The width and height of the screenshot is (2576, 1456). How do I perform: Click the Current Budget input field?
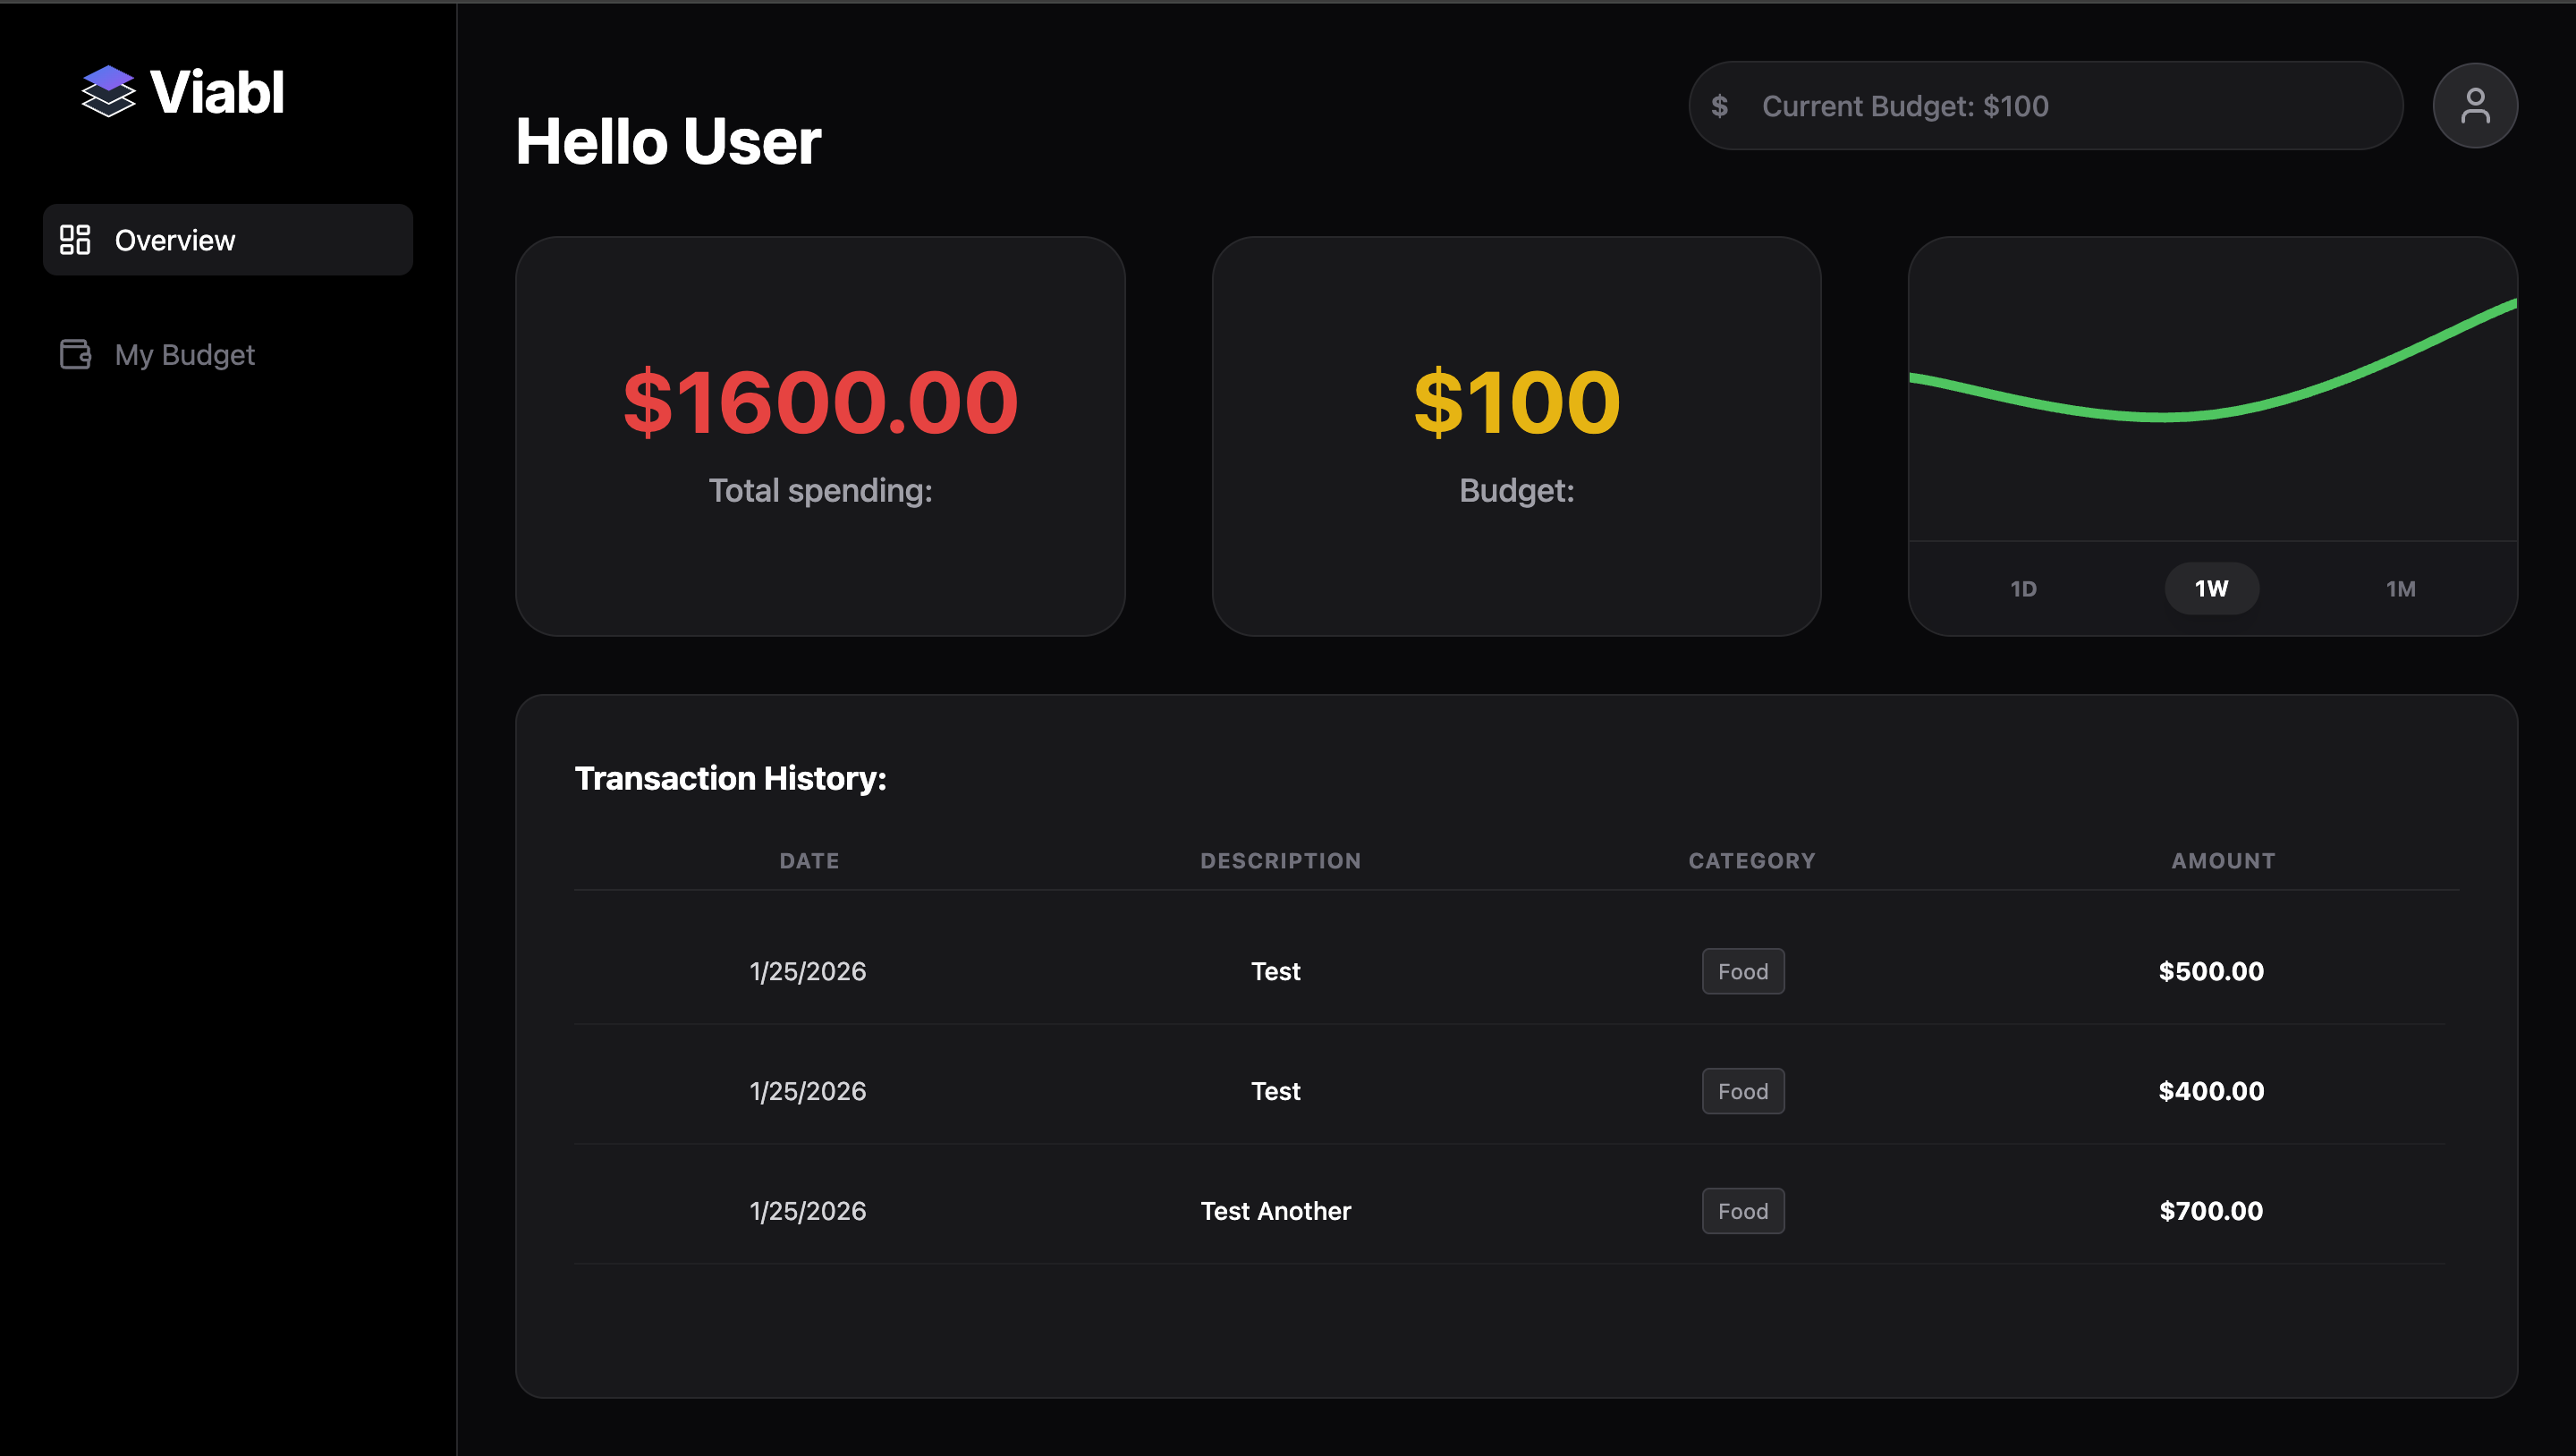point(2060,106)
